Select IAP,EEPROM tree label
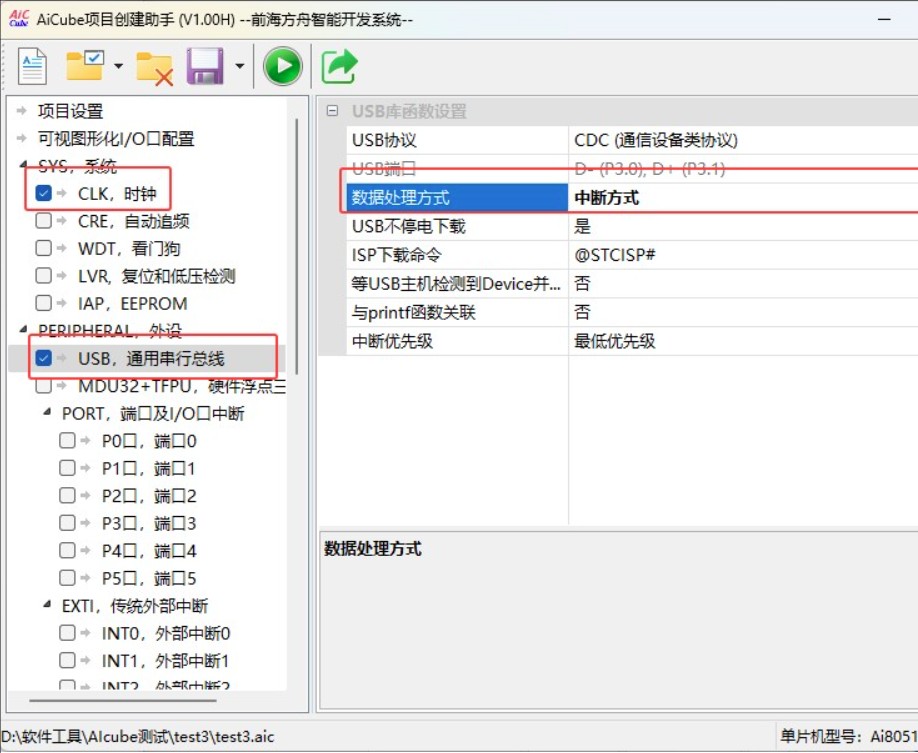Screen dimensions: 918x753 (x=132, y=304)
